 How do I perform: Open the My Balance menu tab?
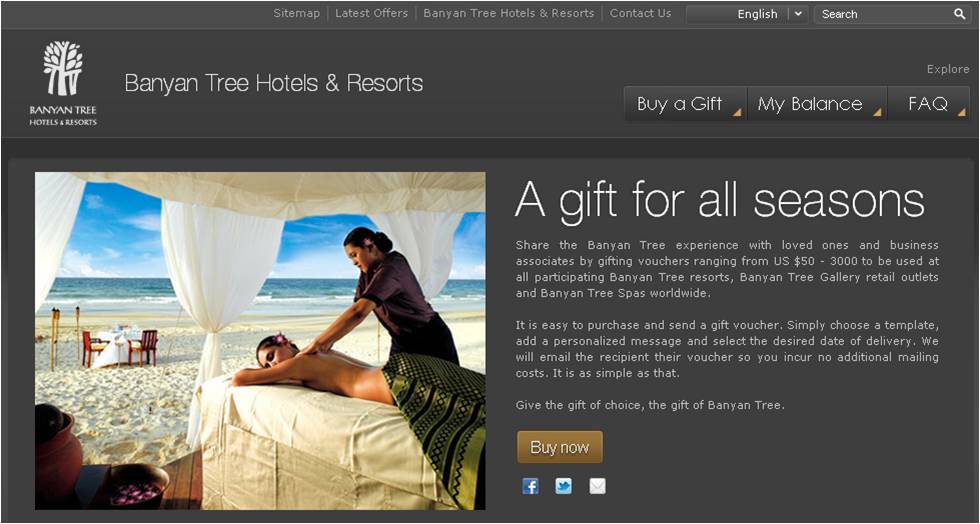pyautogui.click(x=817, y=104)
